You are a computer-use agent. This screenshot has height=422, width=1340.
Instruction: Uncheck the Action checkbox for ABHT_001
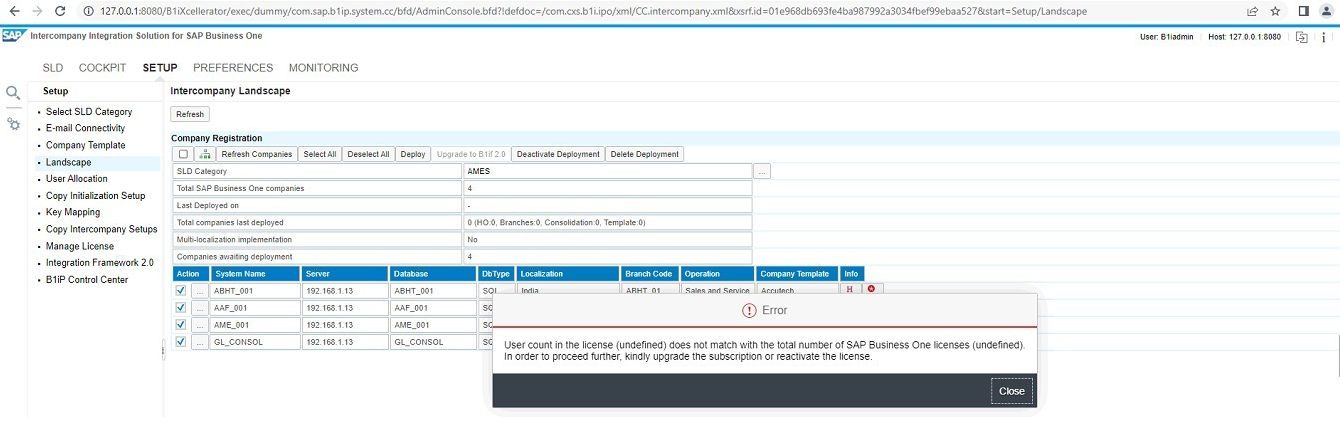click(x=181, y=290)
